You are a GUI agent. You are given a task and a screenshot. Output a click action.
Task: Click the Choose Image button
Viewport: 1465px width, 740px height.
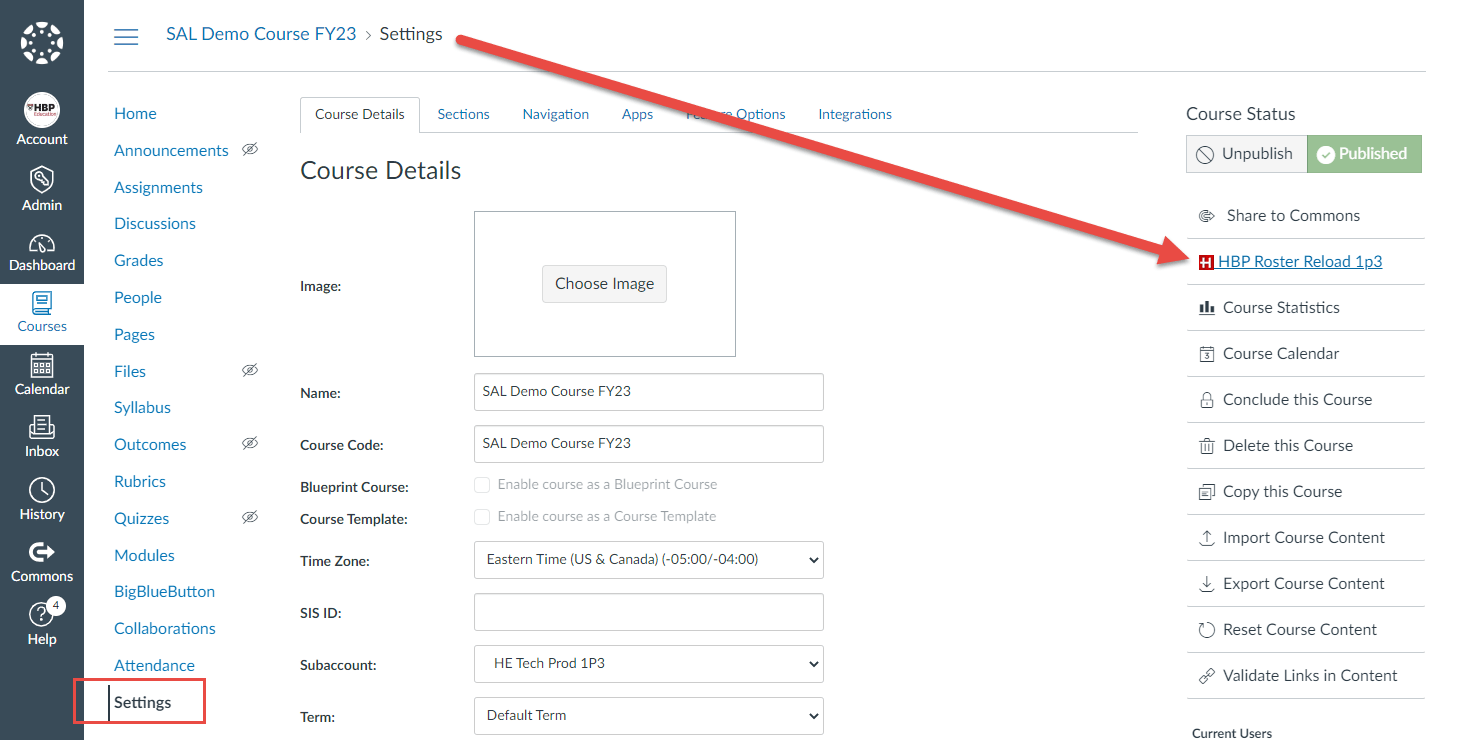coord(604,283)
